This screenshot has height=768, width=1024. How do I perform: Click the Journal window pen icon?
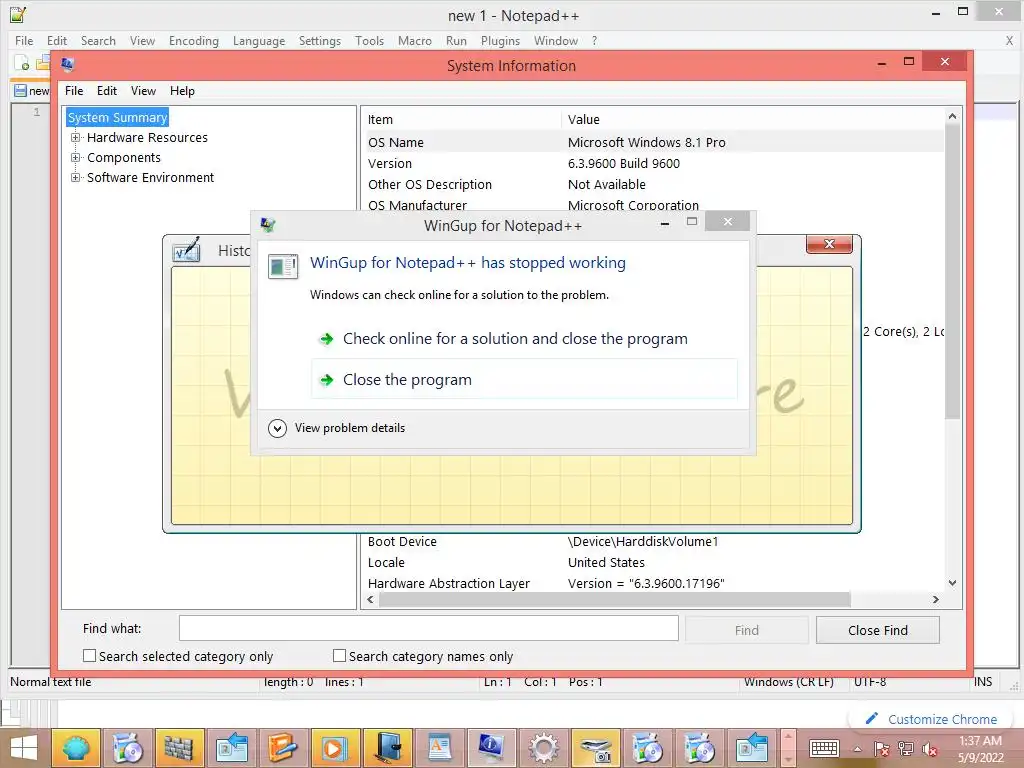click(x=187, y=250)
